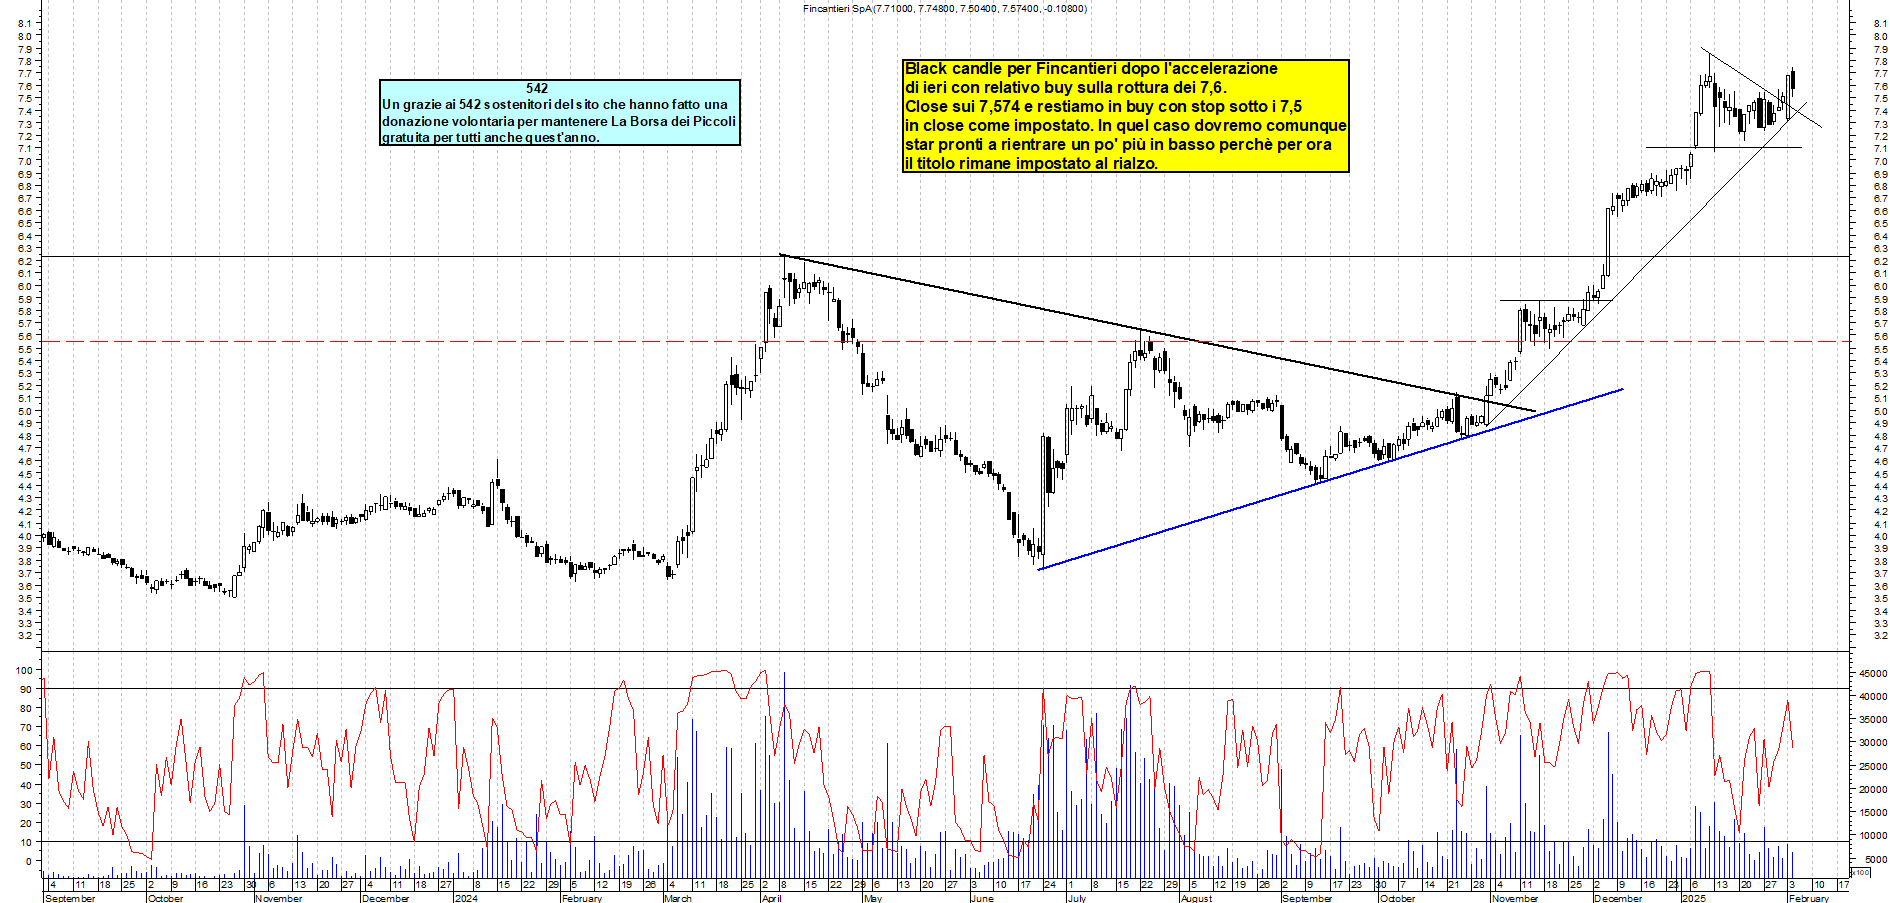The image size is (1890, 903).
Task: Click the "70" oscillator scale label
Action: click(x=25, y=728)
